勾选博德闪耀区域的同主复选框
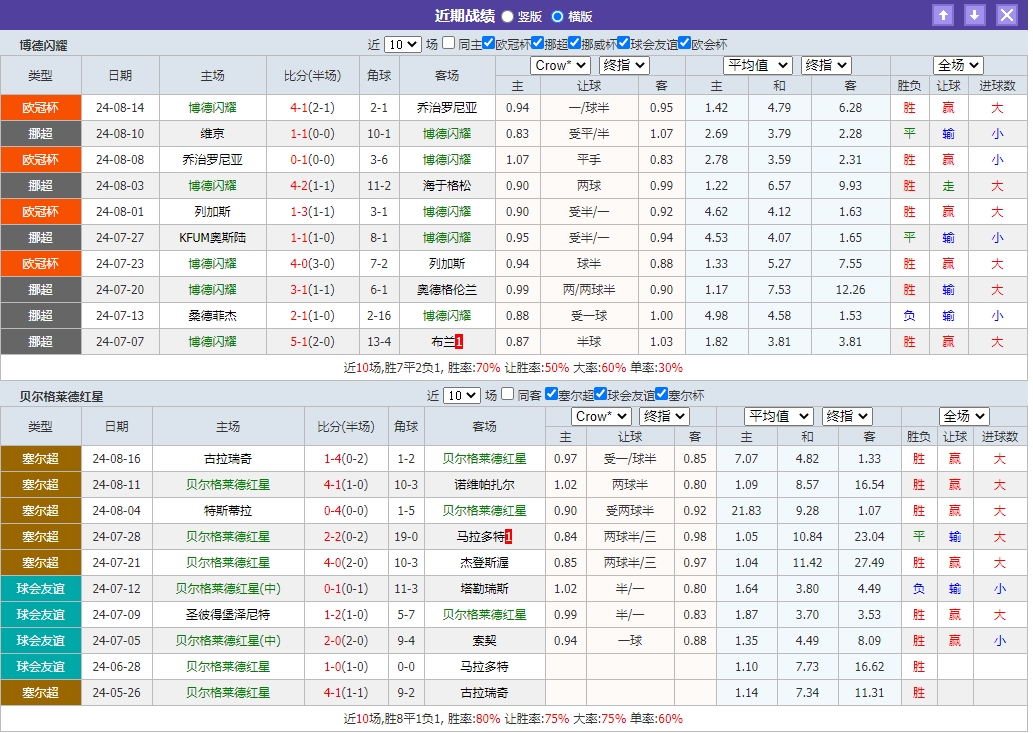The height and width of the screenshot is (733, 1033). 446,44
